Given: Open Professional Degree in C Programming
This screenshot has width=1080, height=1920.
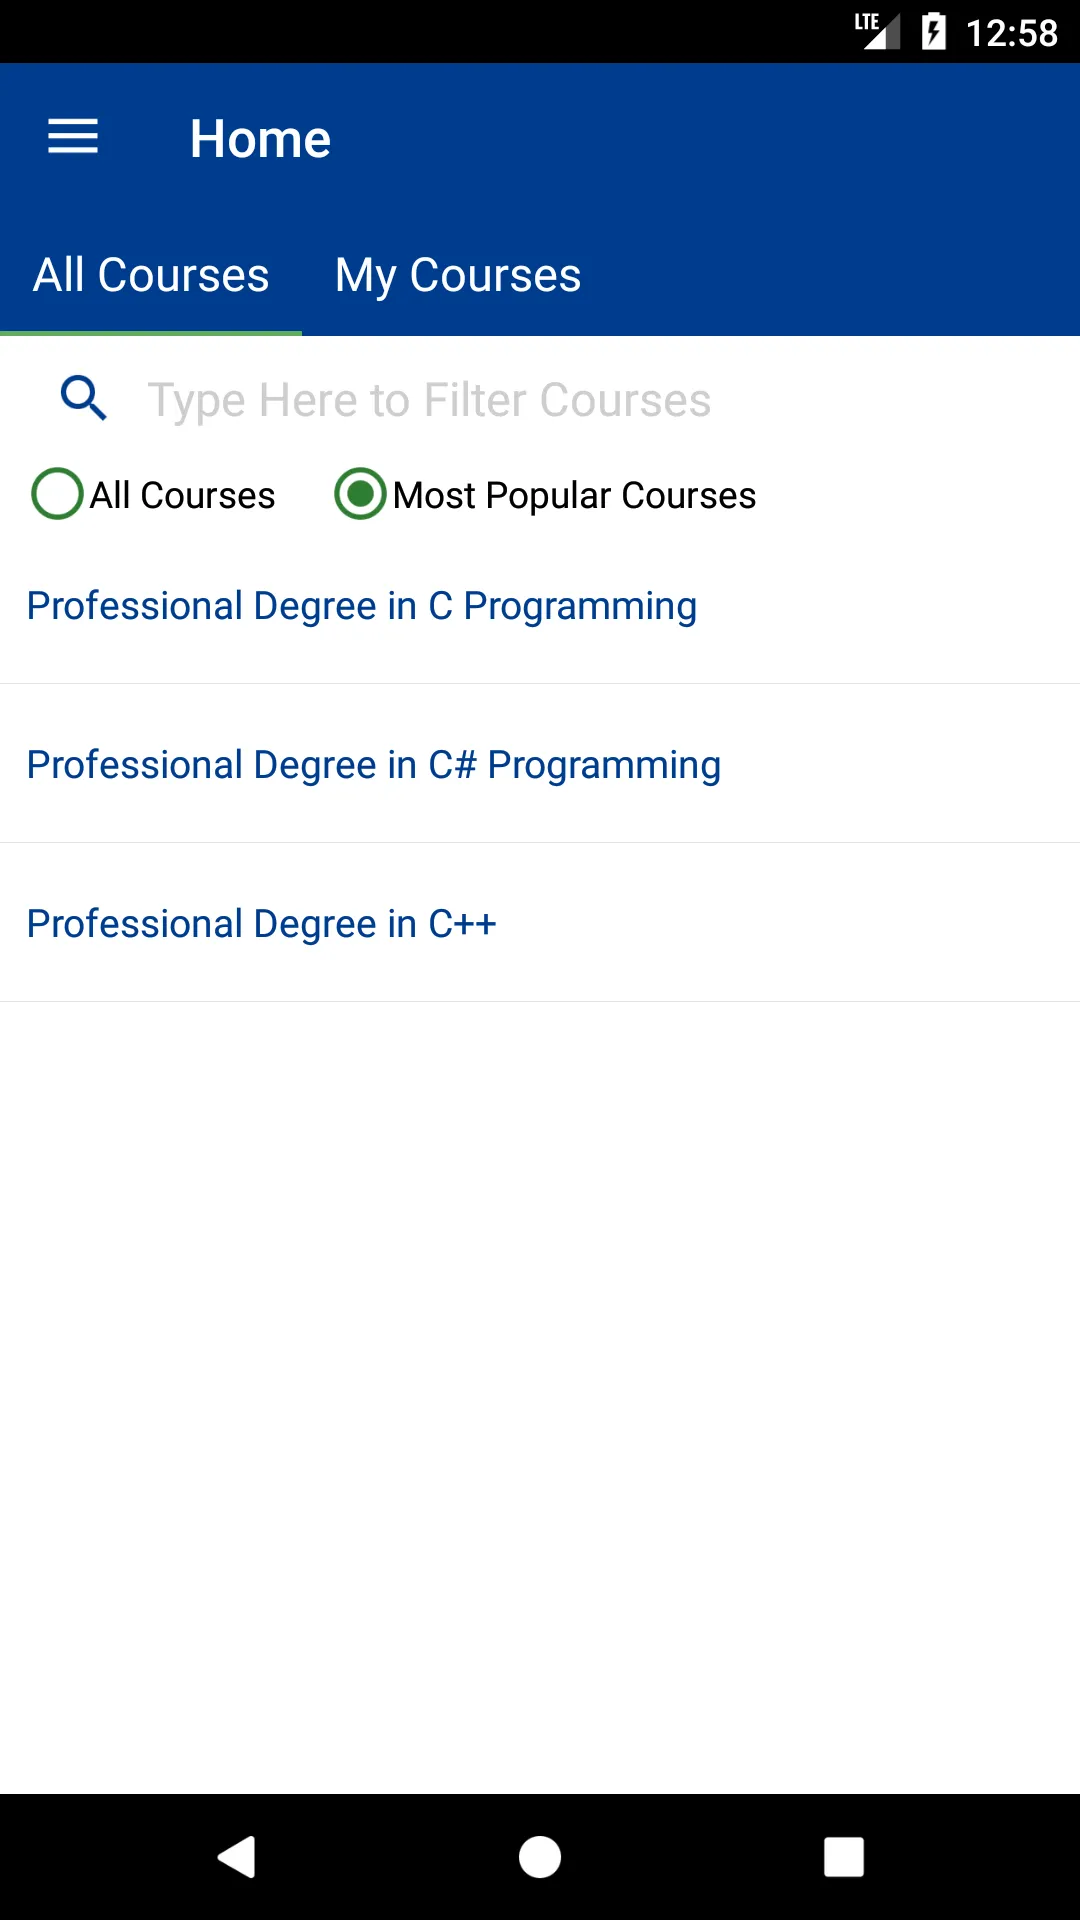Looking at the screenshot, I should pyautogui.click(x=540, y=606).
